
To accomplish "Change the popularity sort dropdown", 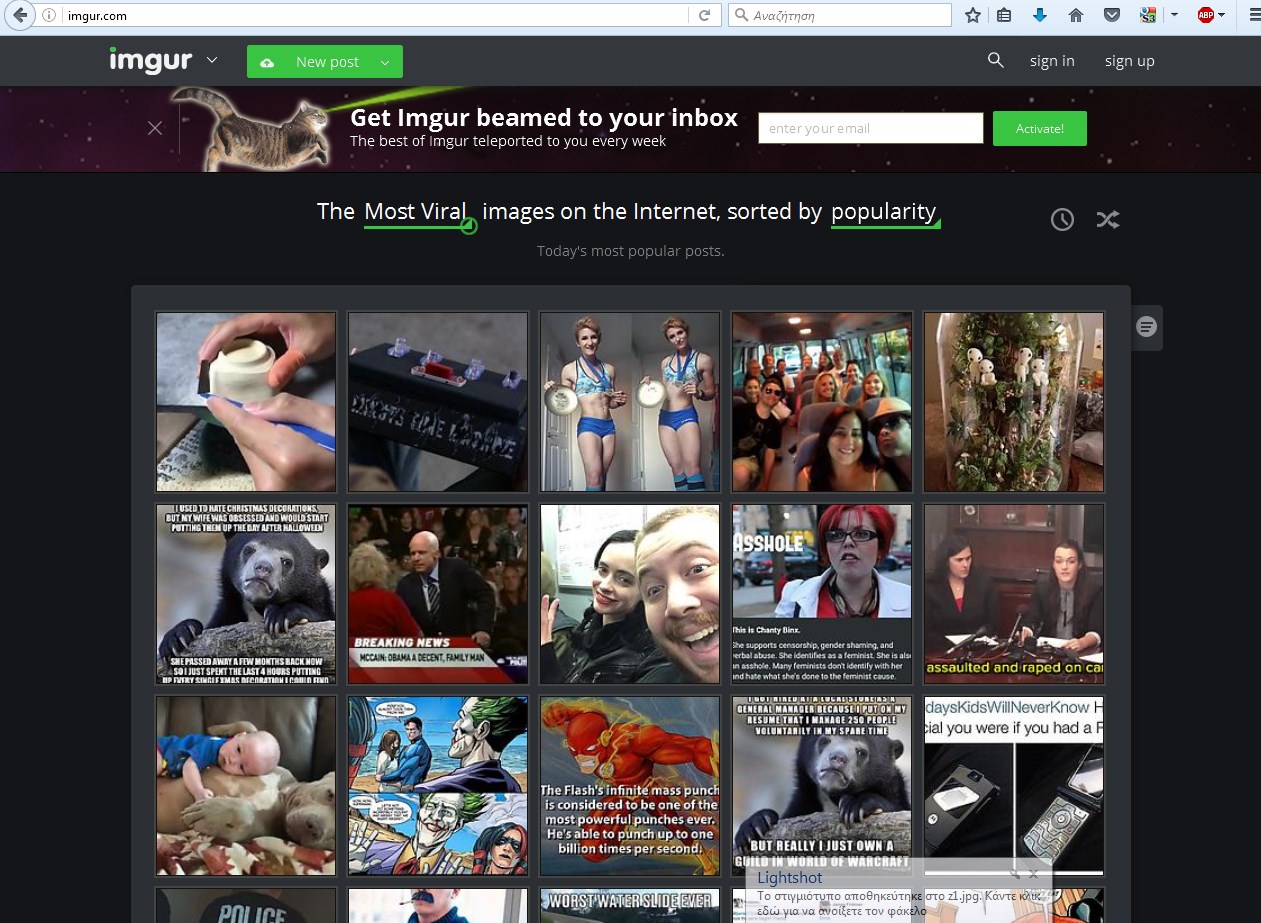I will pos(884,212).
